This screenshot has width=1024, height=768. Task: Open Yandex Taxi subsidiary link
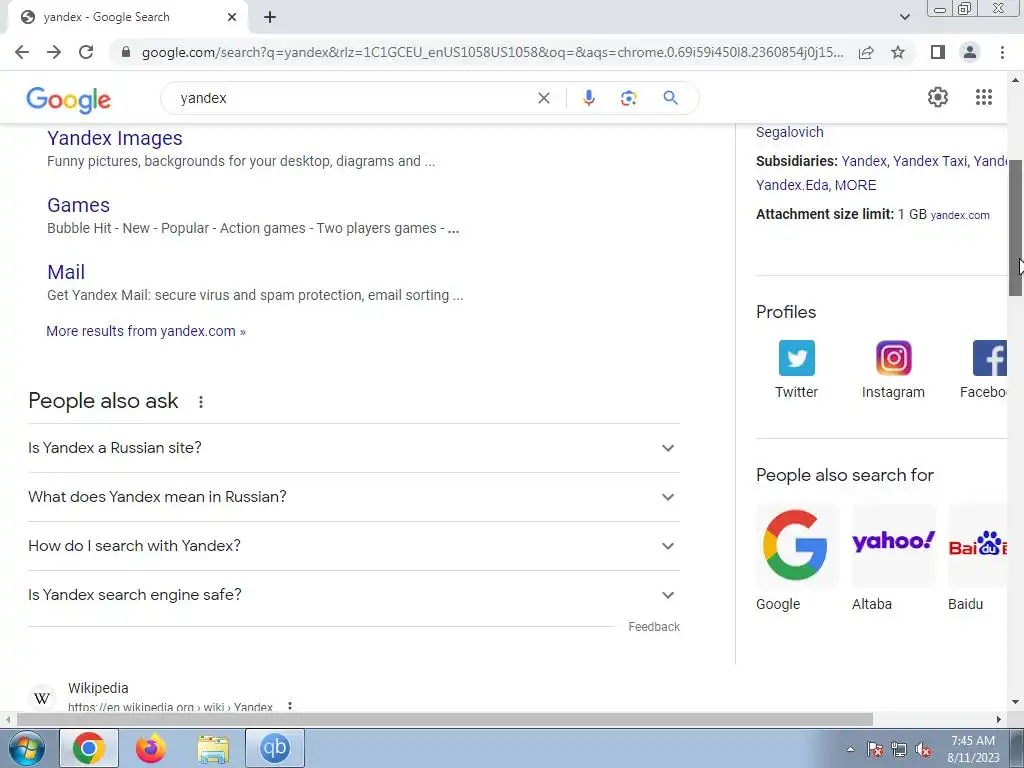pyautogui.click(x=930, y=161)
